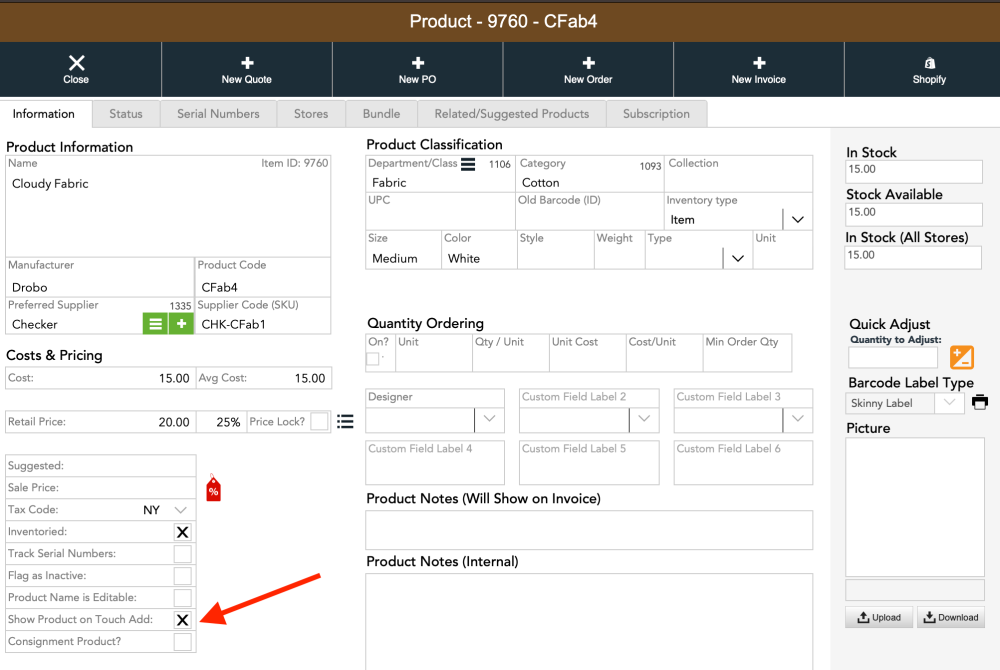The image size is (1000, 670).
Task: Enable the Price Lock checkbox
Action: [x=320, y=421]
